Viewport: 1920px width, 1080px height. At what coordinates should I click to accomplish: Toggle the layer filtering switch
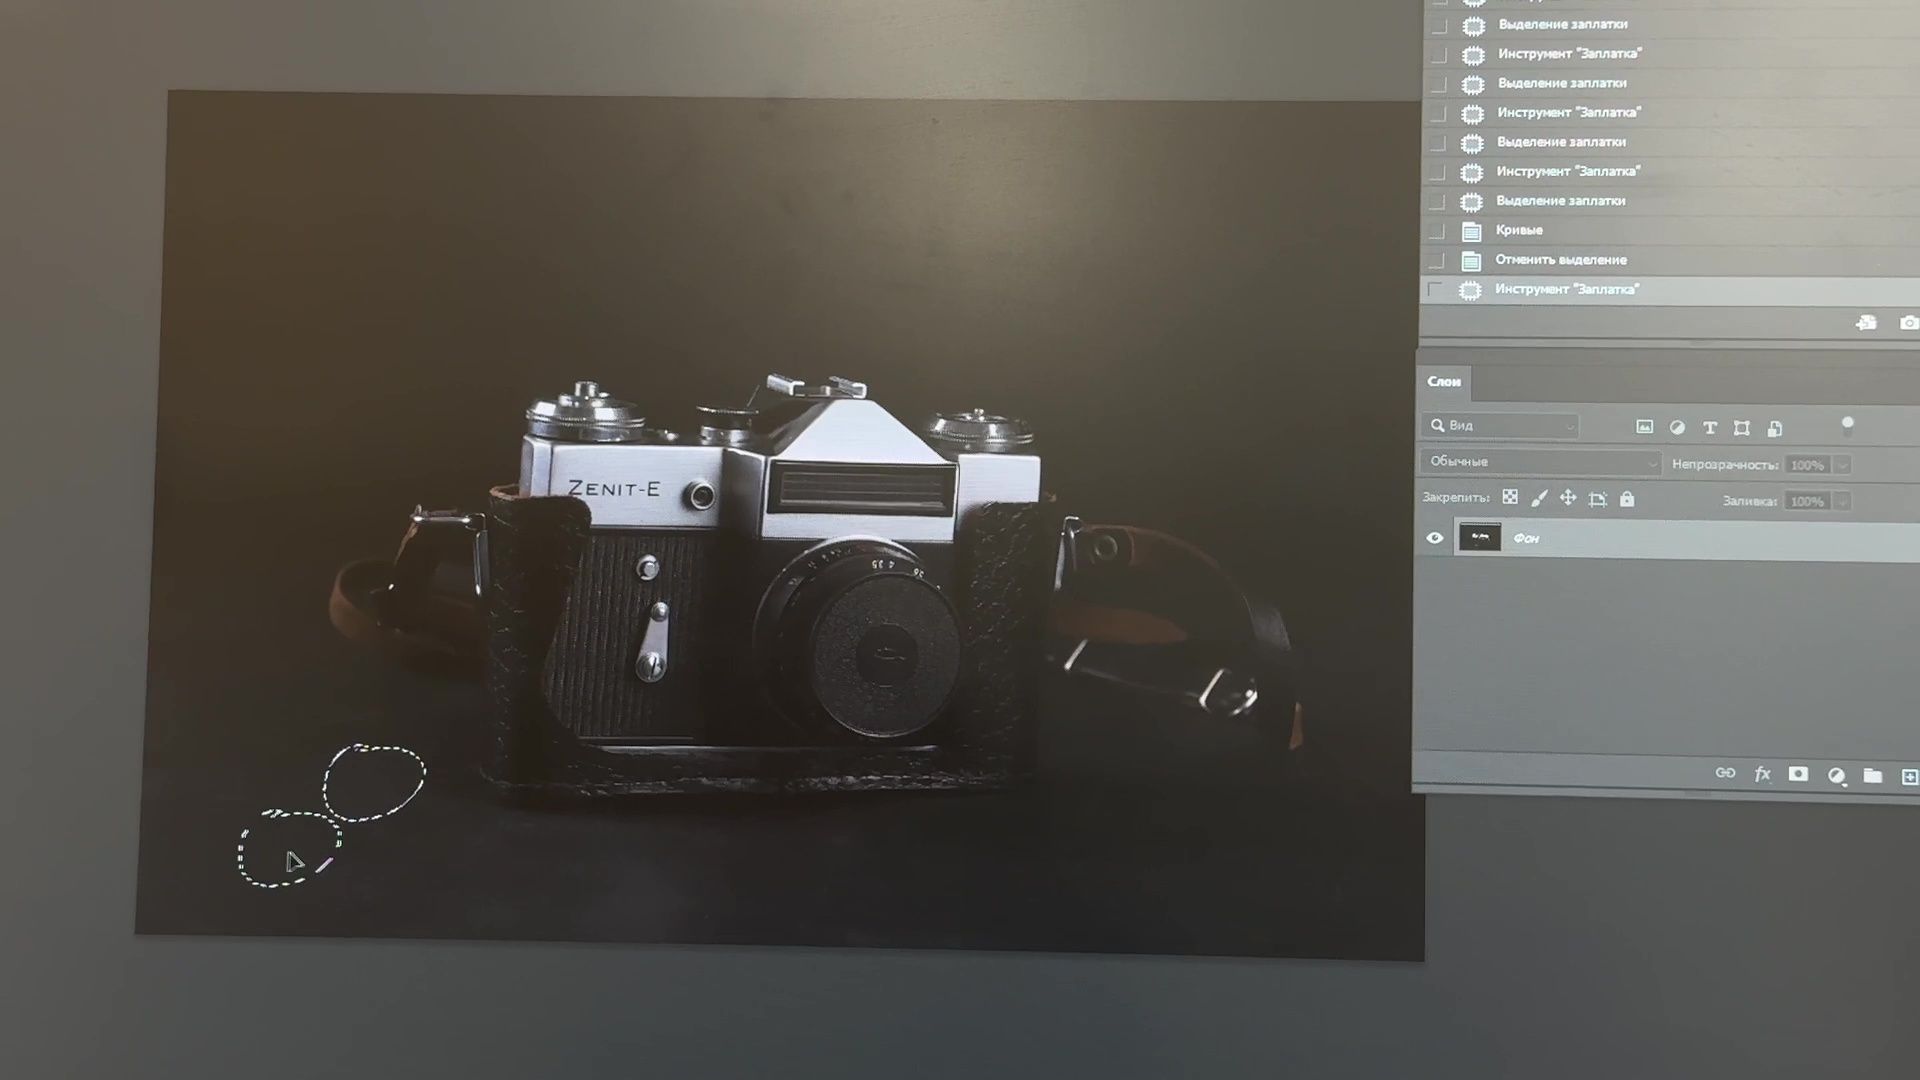(x=1847, y=425)
